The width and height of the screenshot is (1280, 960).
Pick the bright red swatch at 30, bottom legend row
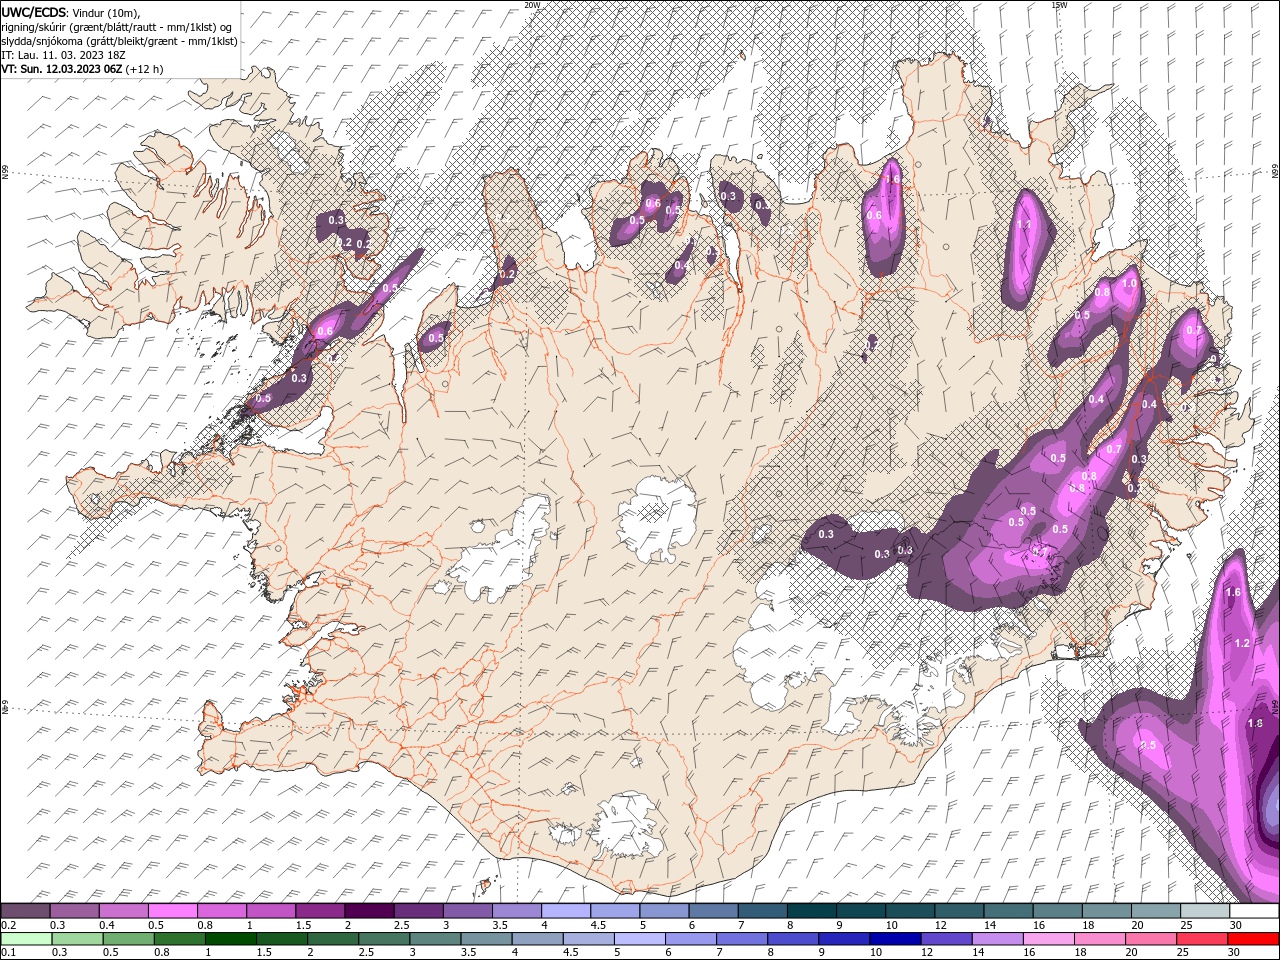[x=1254, y=939]
